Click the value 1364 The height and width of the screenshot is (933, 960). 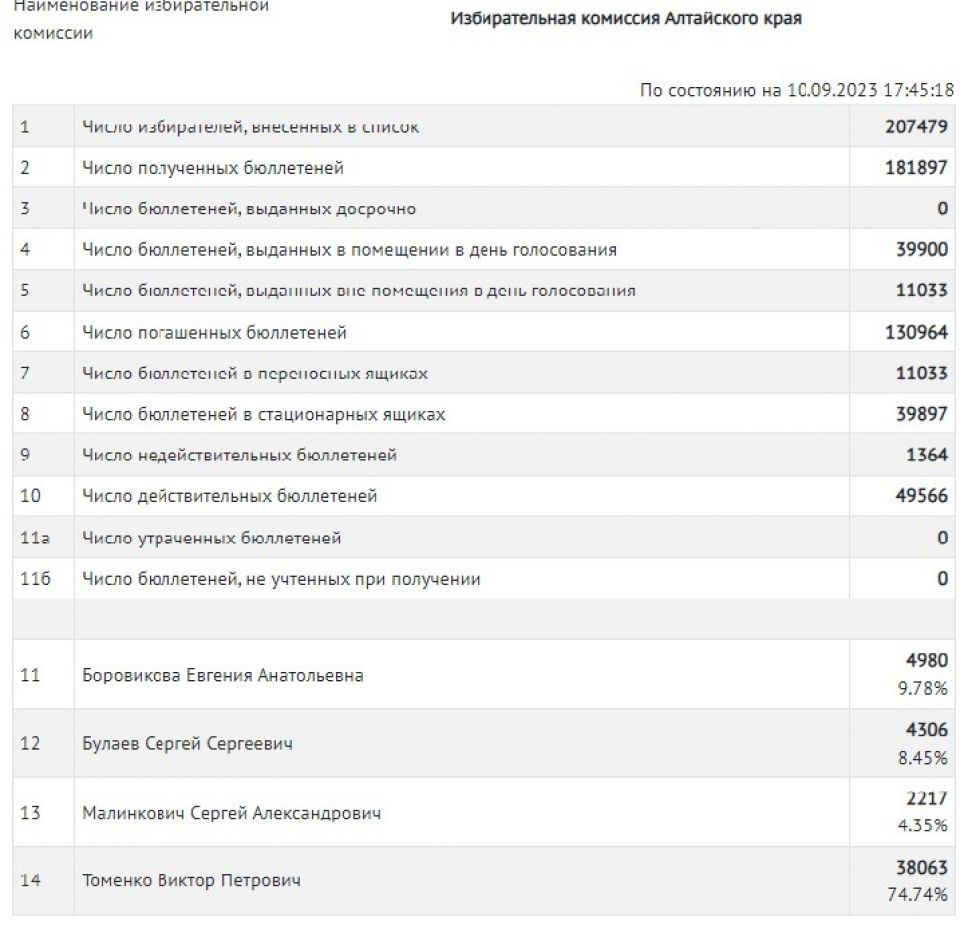click(x=927, y=455)
